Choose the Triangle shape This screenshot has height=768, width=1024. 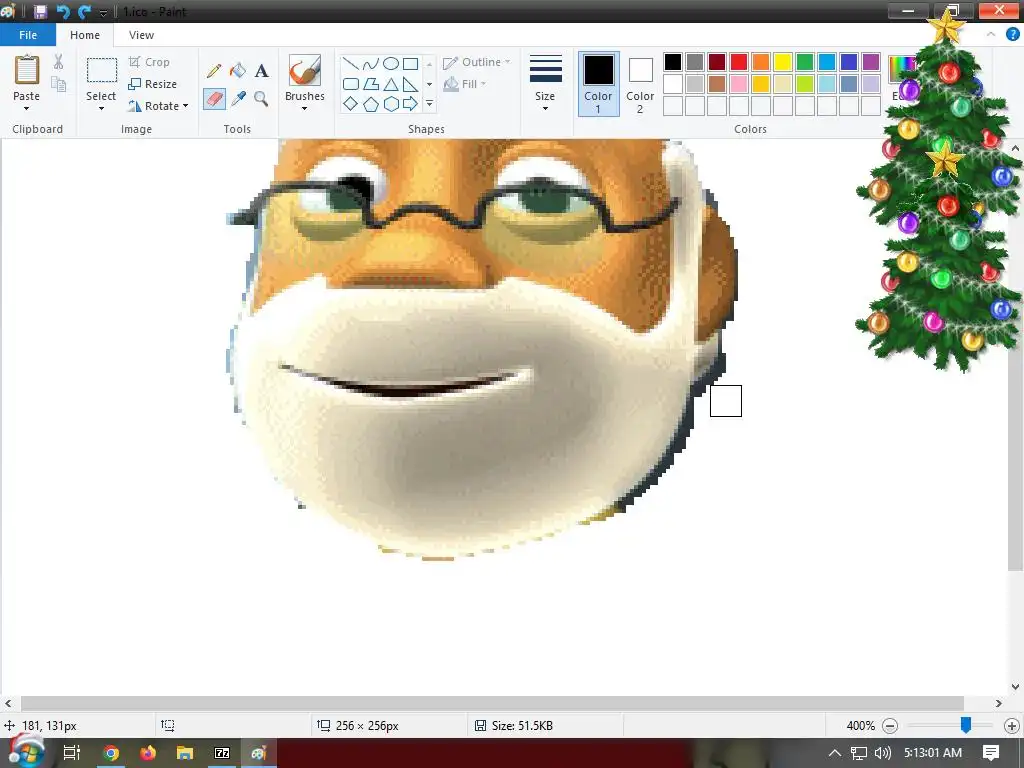[391, 84]
